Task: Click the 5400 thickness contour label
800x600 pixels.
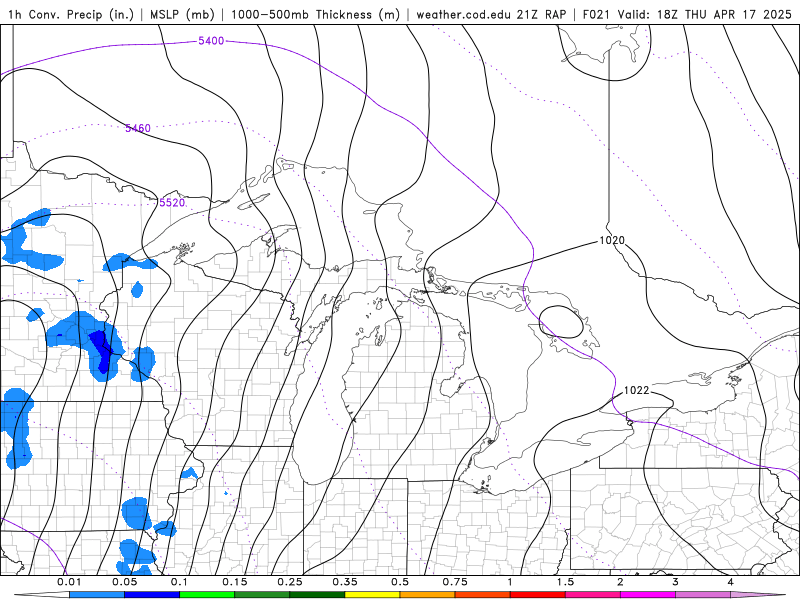Action: (211, 41)
